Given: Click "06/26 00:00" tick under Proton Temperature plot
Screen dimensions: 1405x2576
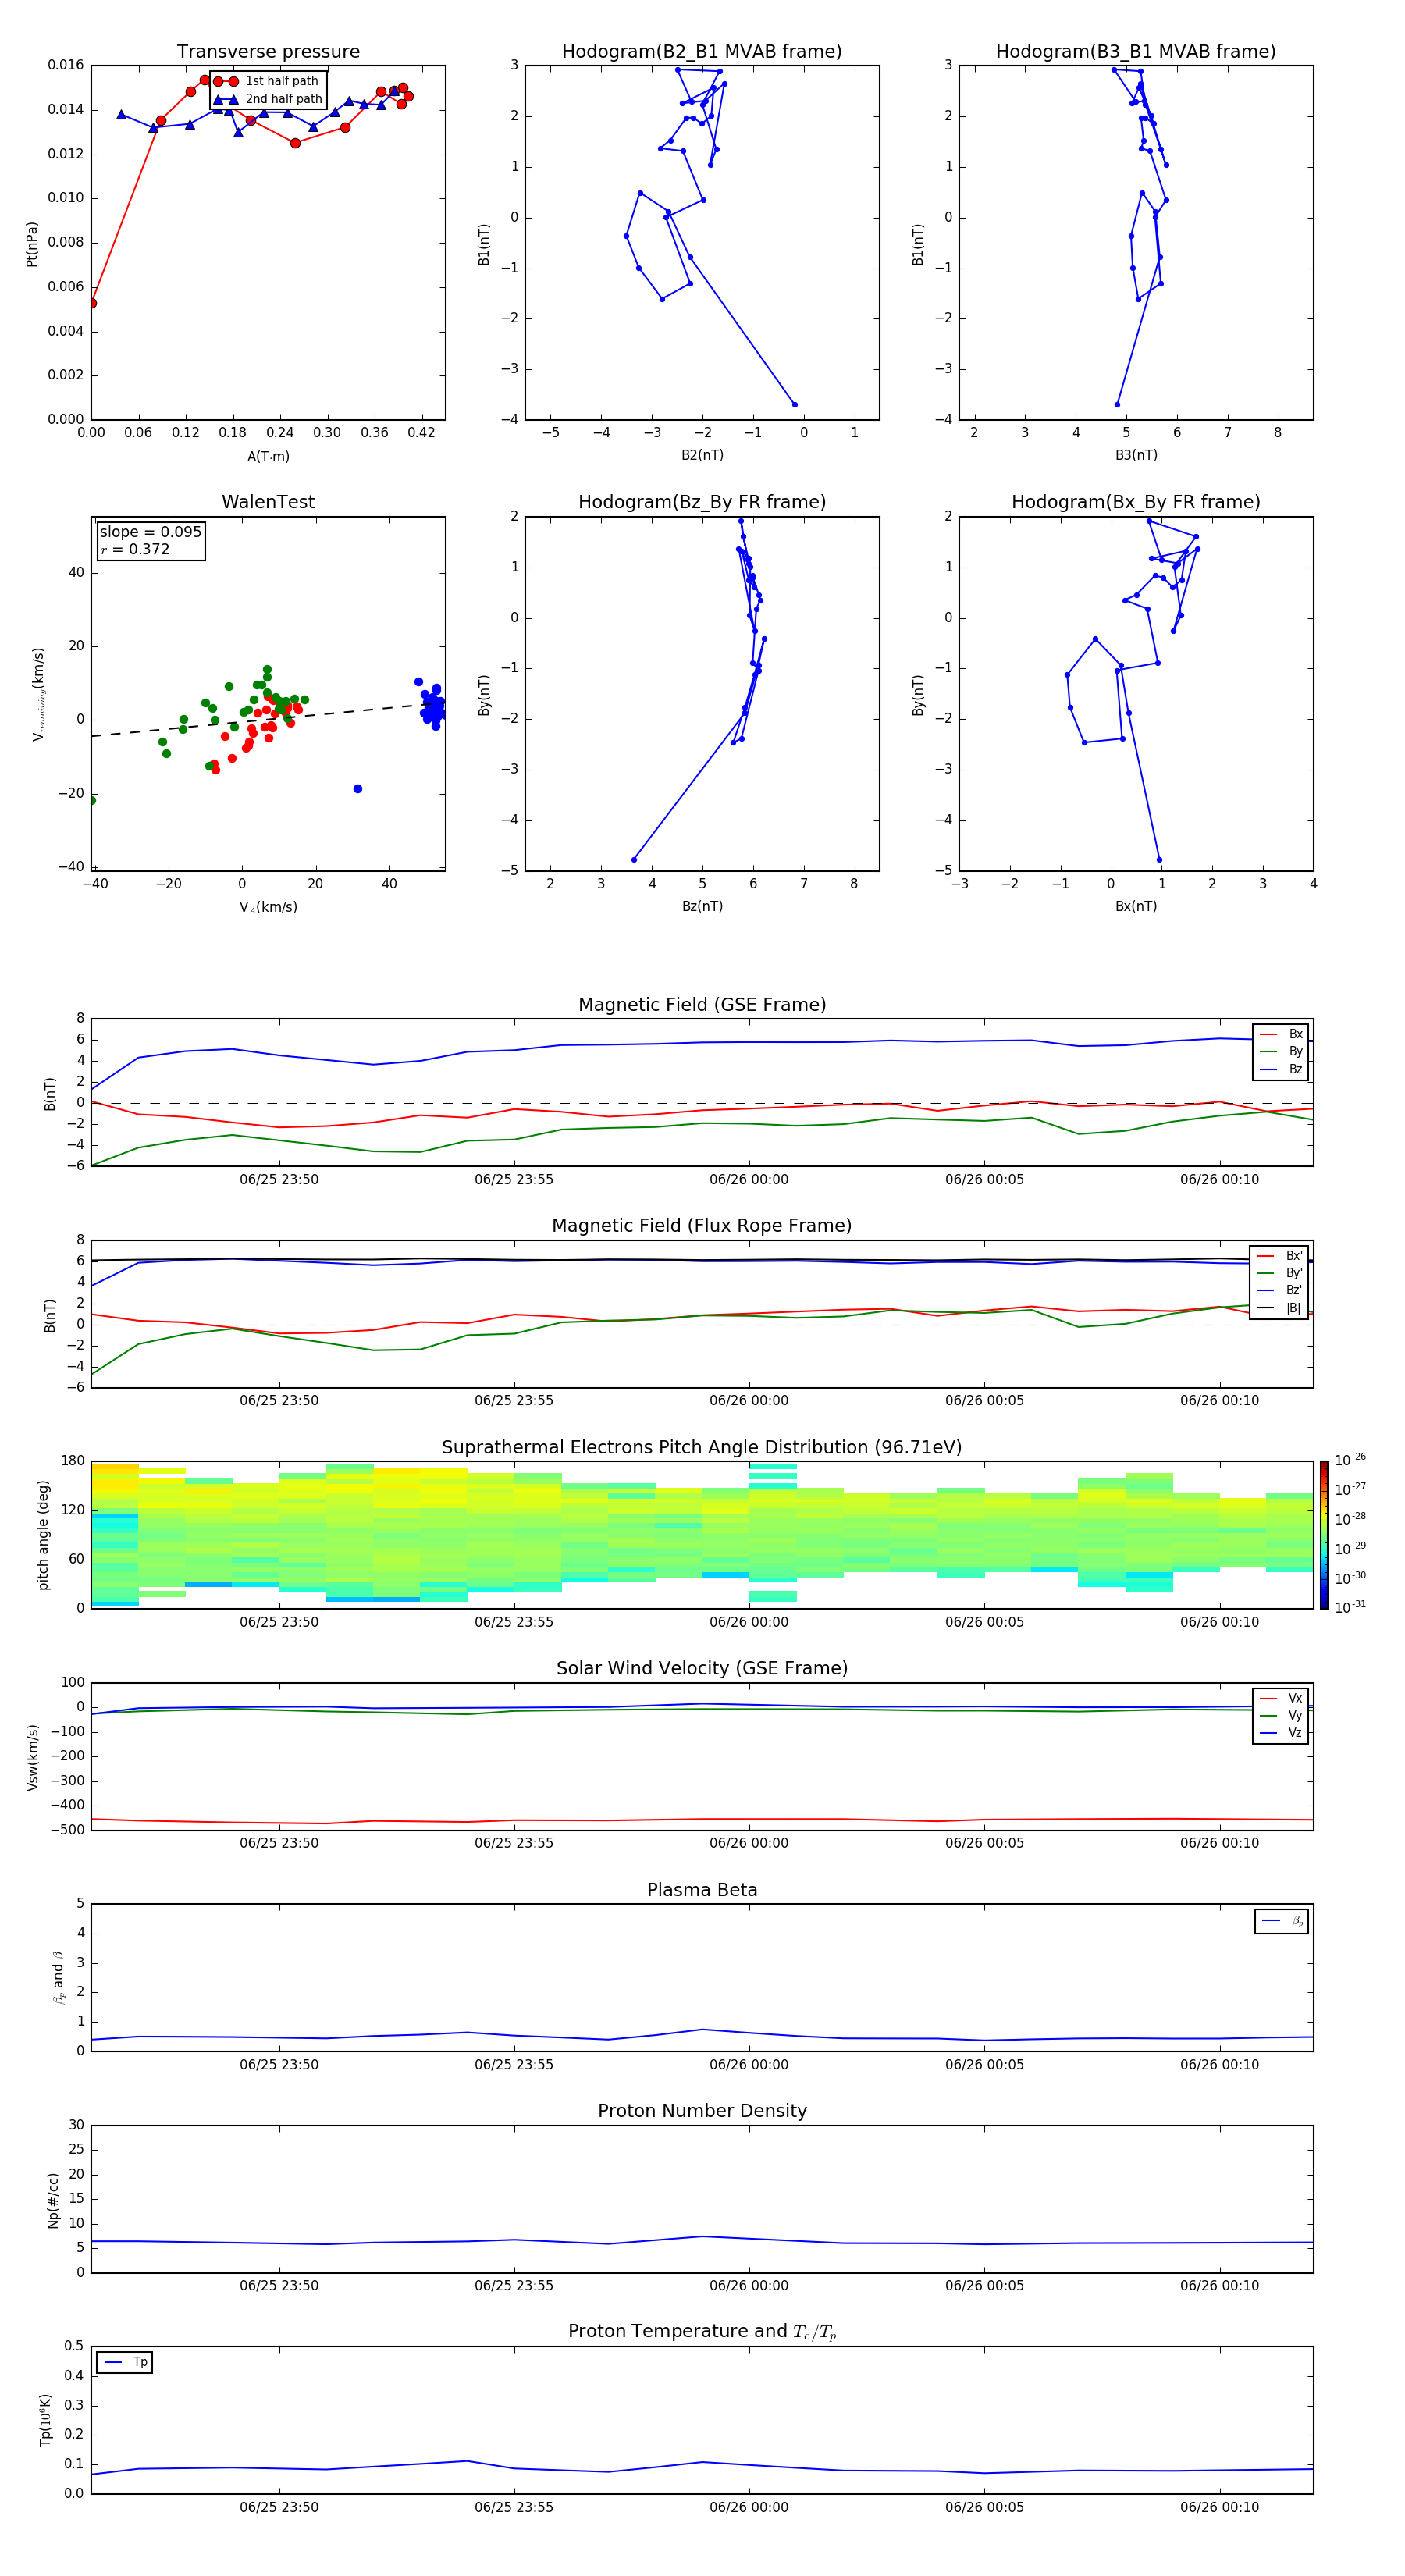Looking at the screenshot, I should [749, 2507].
